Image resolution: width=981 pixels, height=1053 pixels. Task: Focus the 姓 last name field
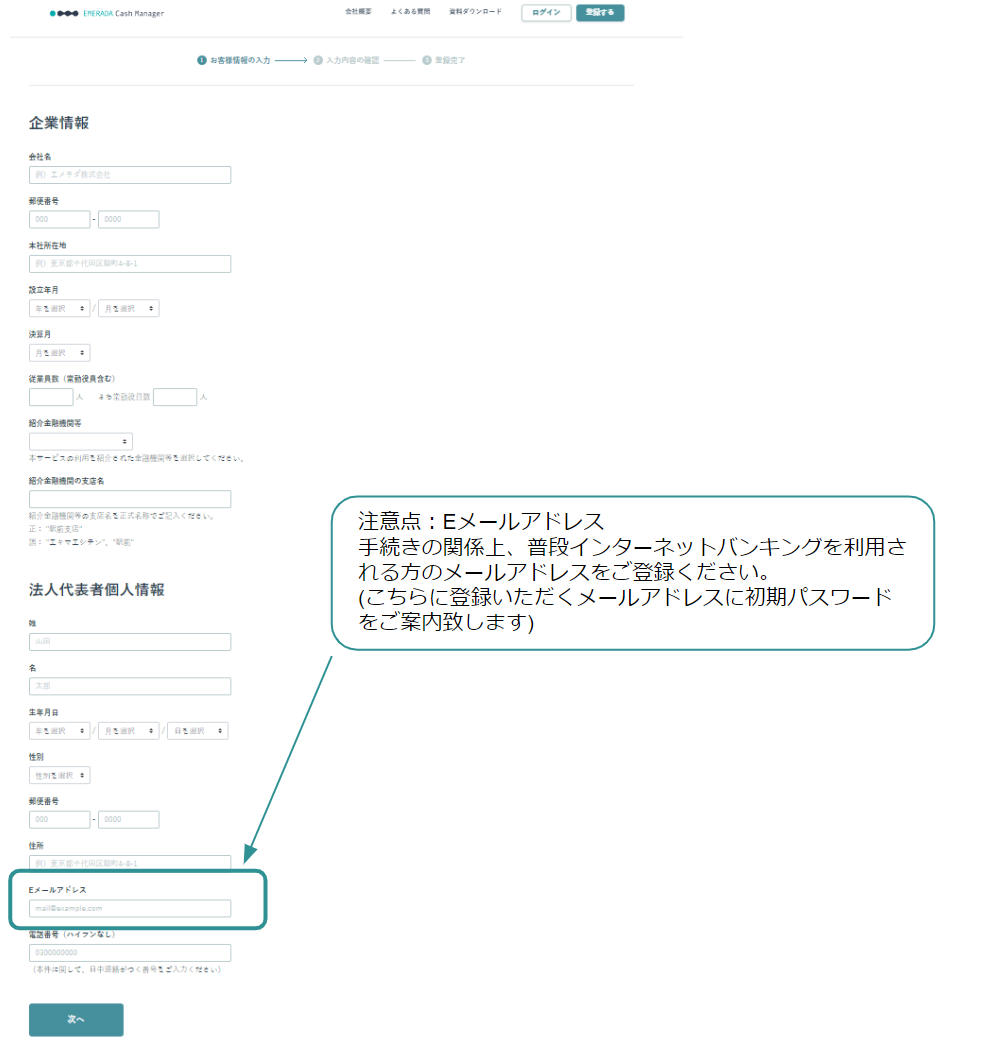click(130, 642)
